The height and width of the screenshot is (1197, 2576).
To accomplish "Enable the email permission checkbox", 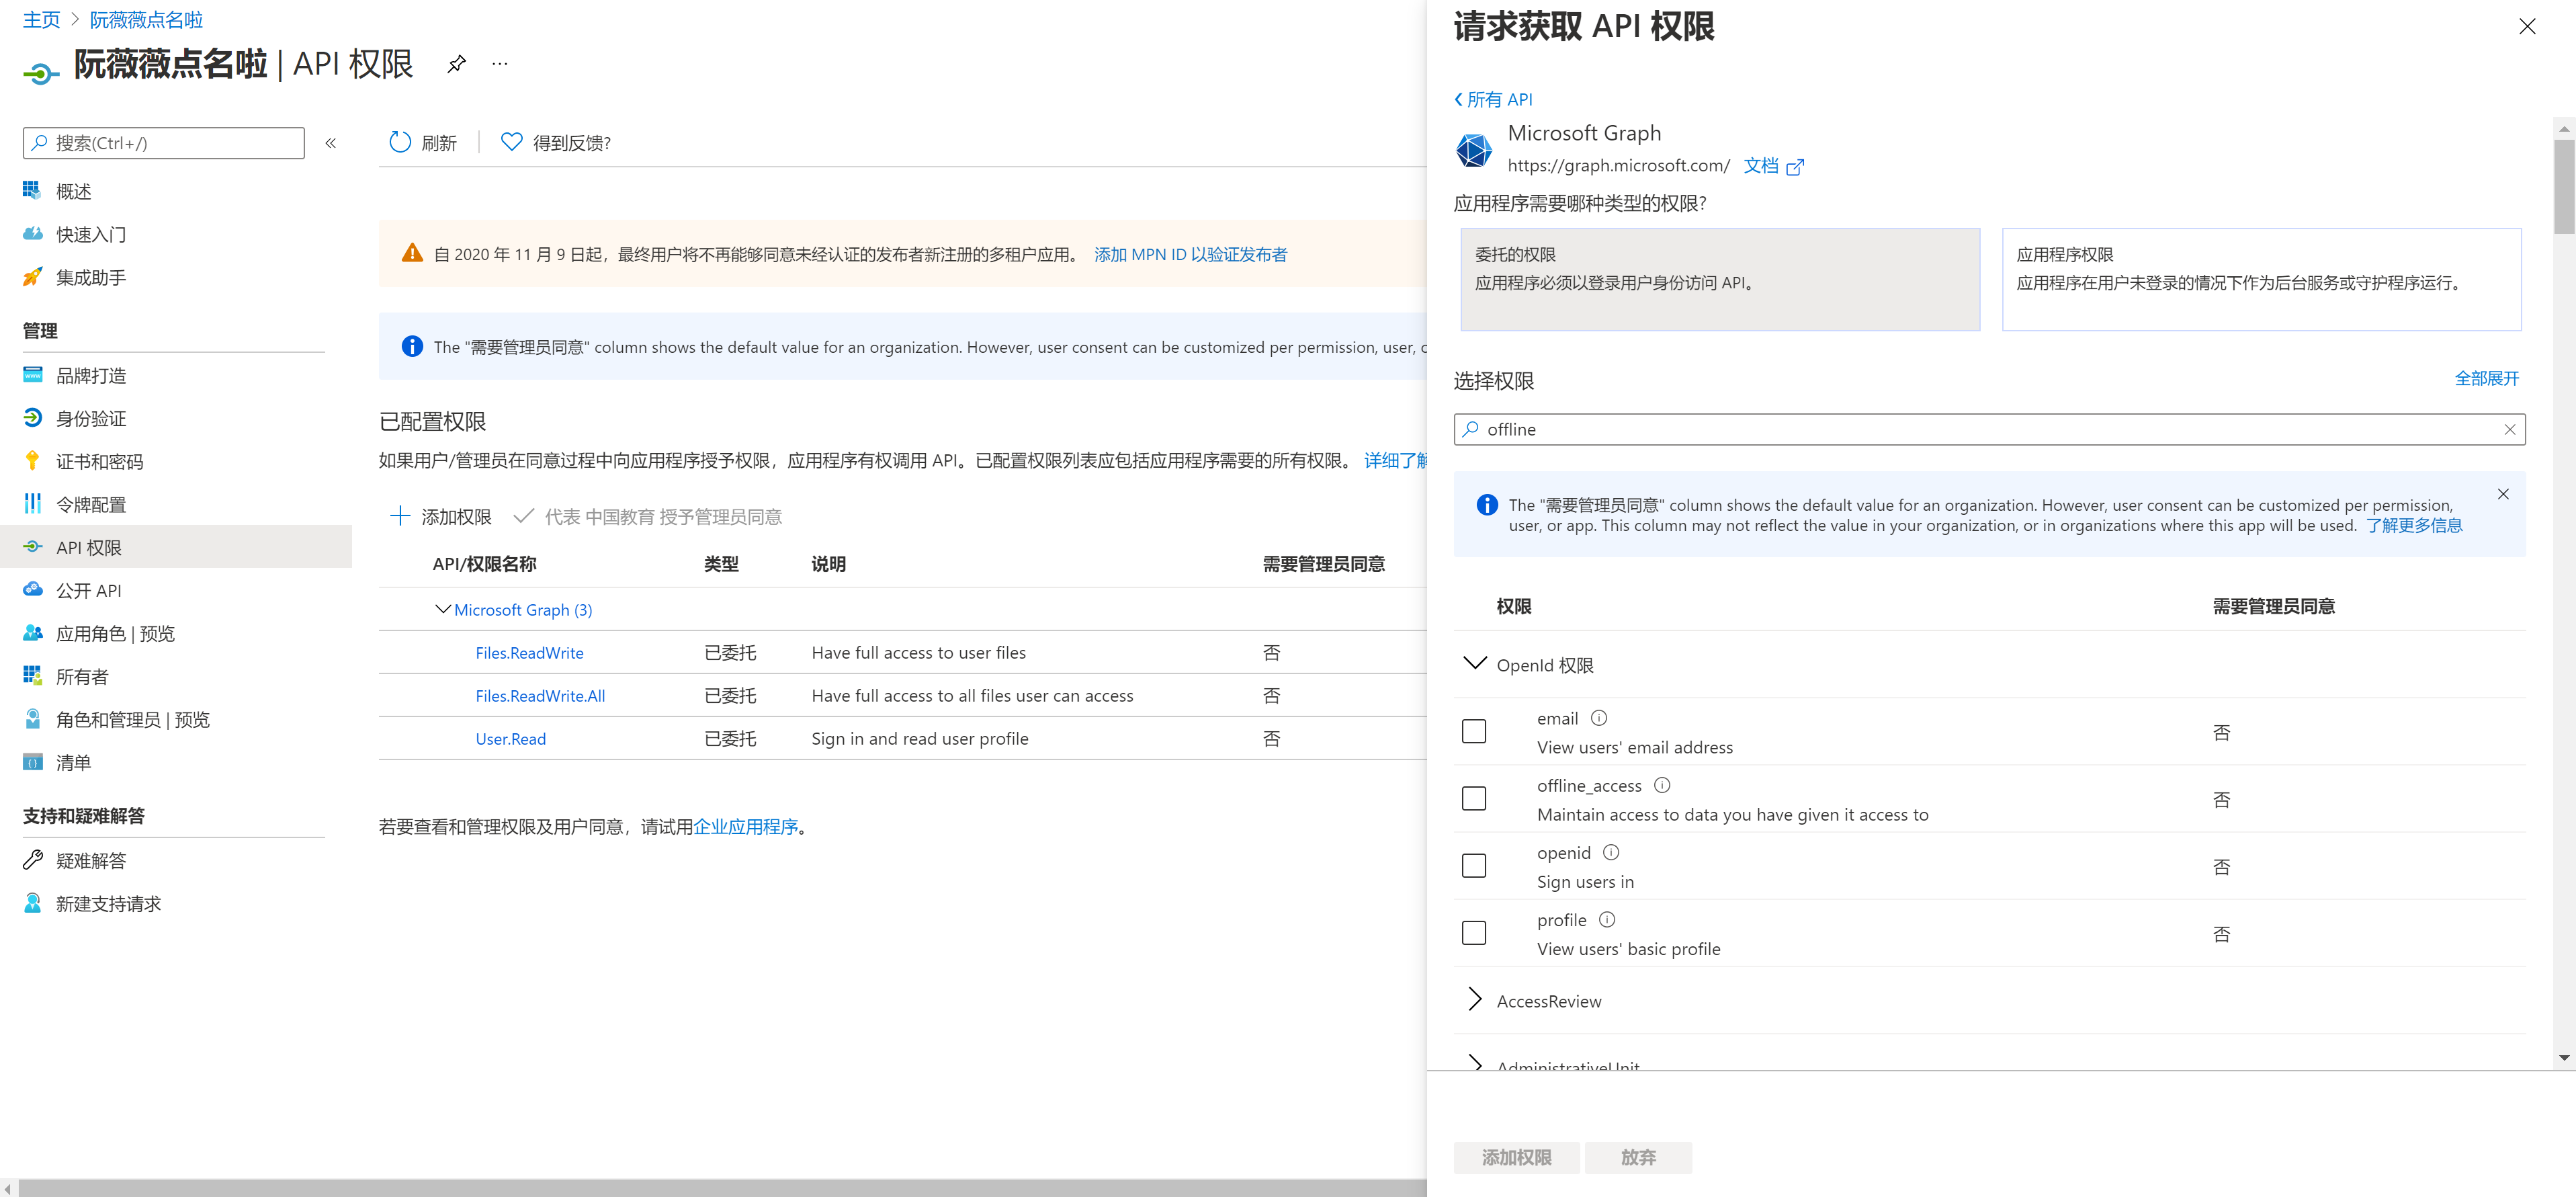I will [x=1473, y=731].
